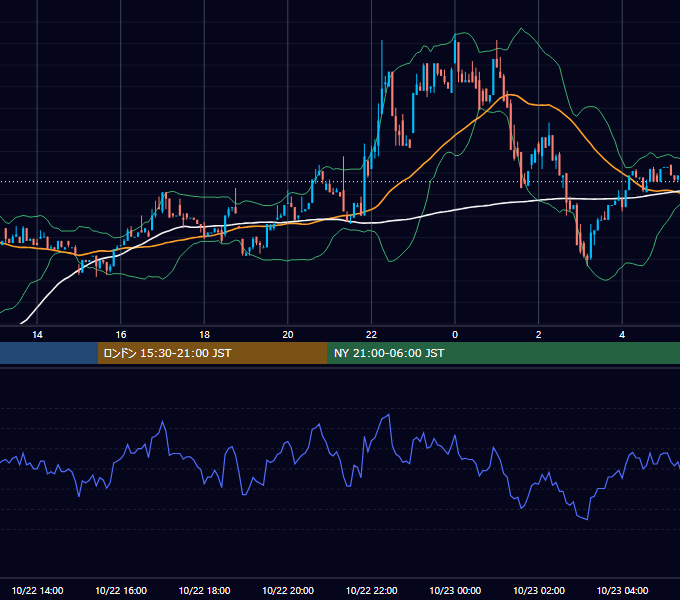Click the 10/23 04:00 date label

622,590
